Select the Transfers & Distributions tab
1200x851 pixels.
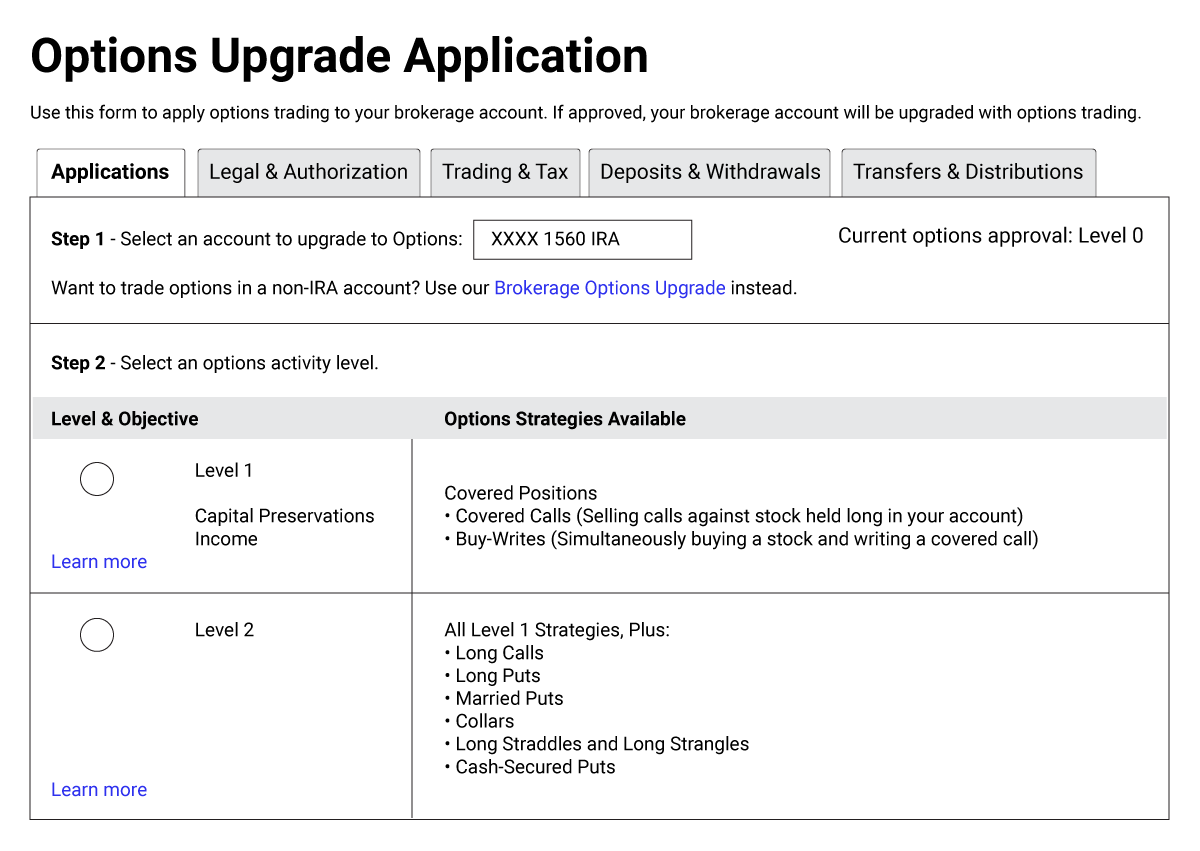pos(967,172)
